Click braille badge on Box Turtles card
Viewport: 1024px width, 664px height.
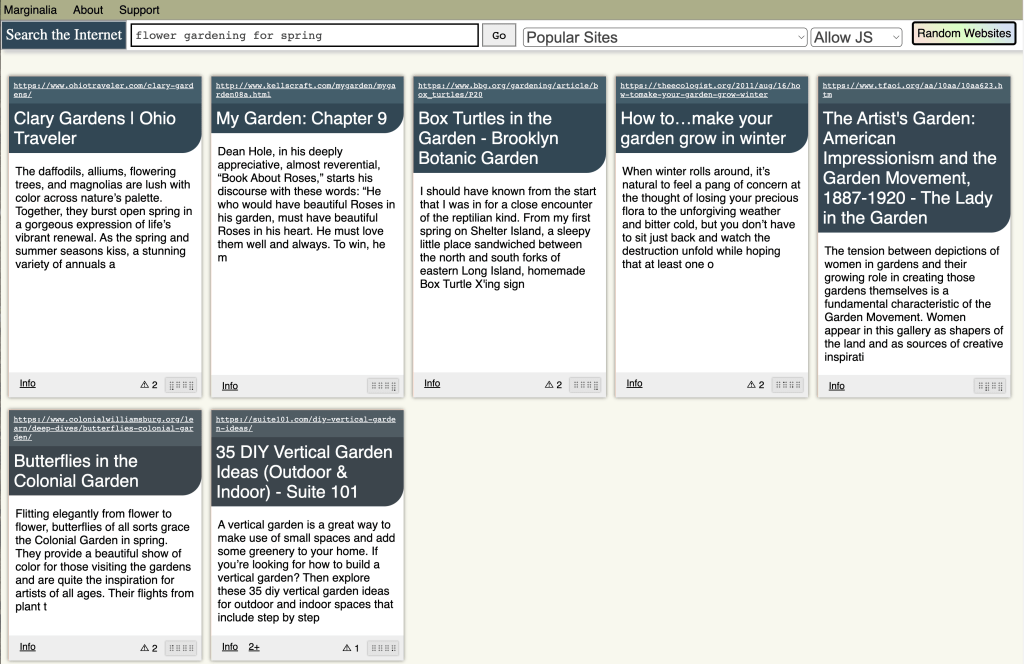point(585,385)
